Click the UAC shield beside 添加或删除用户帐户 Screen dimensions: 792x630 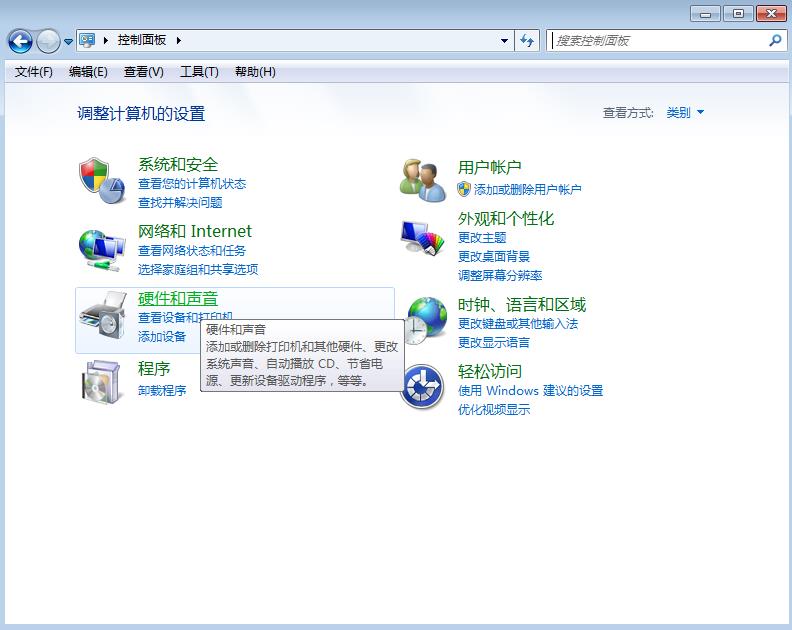[x=464, y=189]
